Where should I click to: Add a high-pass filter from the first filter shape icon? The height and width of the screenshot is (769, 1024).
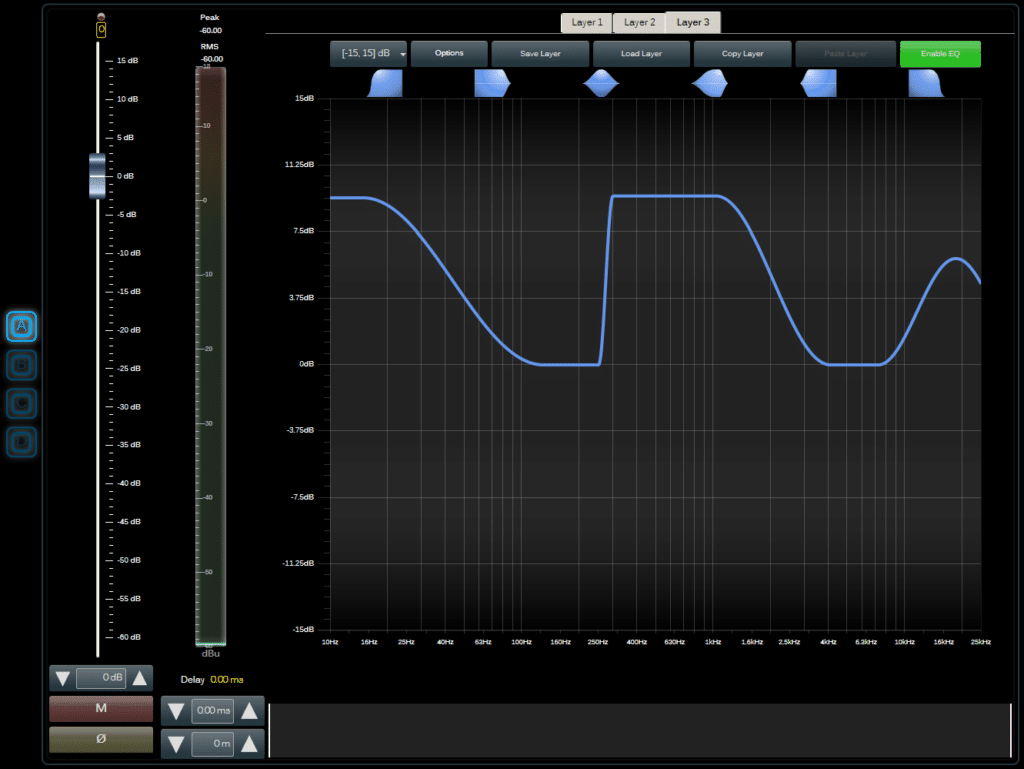(x=384, y=84)
